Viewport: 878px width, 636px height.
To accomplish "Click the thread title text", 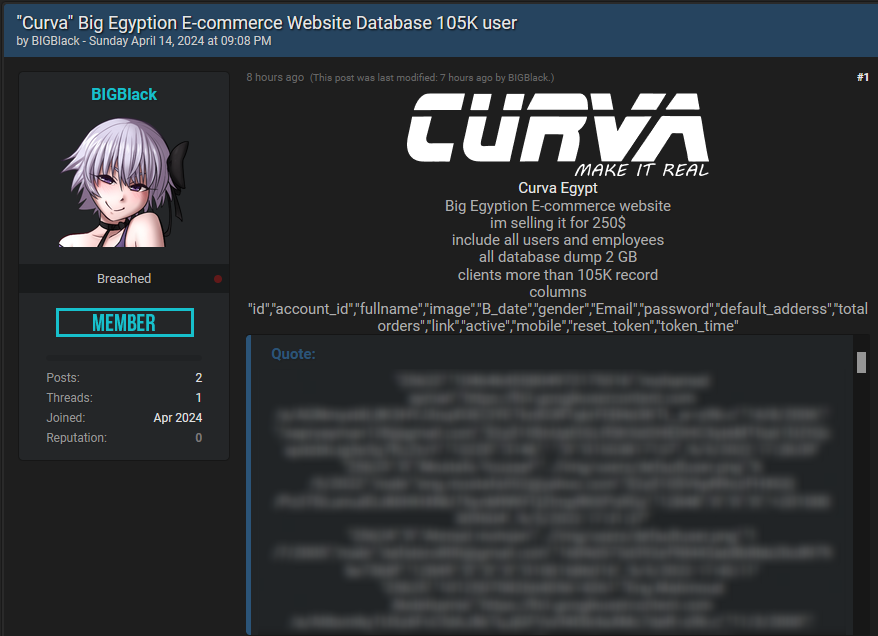I will [x=267, y=23].
